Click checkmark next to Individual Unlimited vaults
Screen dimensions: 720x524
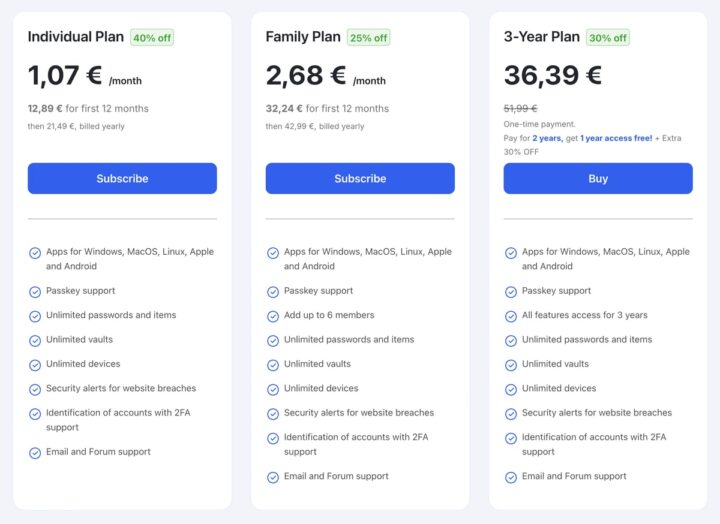(35, 340)
